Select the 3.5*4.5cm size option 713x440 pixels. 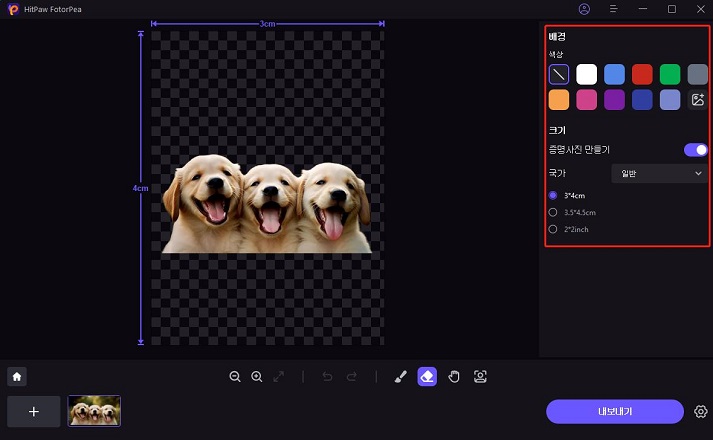coord(554,212)
